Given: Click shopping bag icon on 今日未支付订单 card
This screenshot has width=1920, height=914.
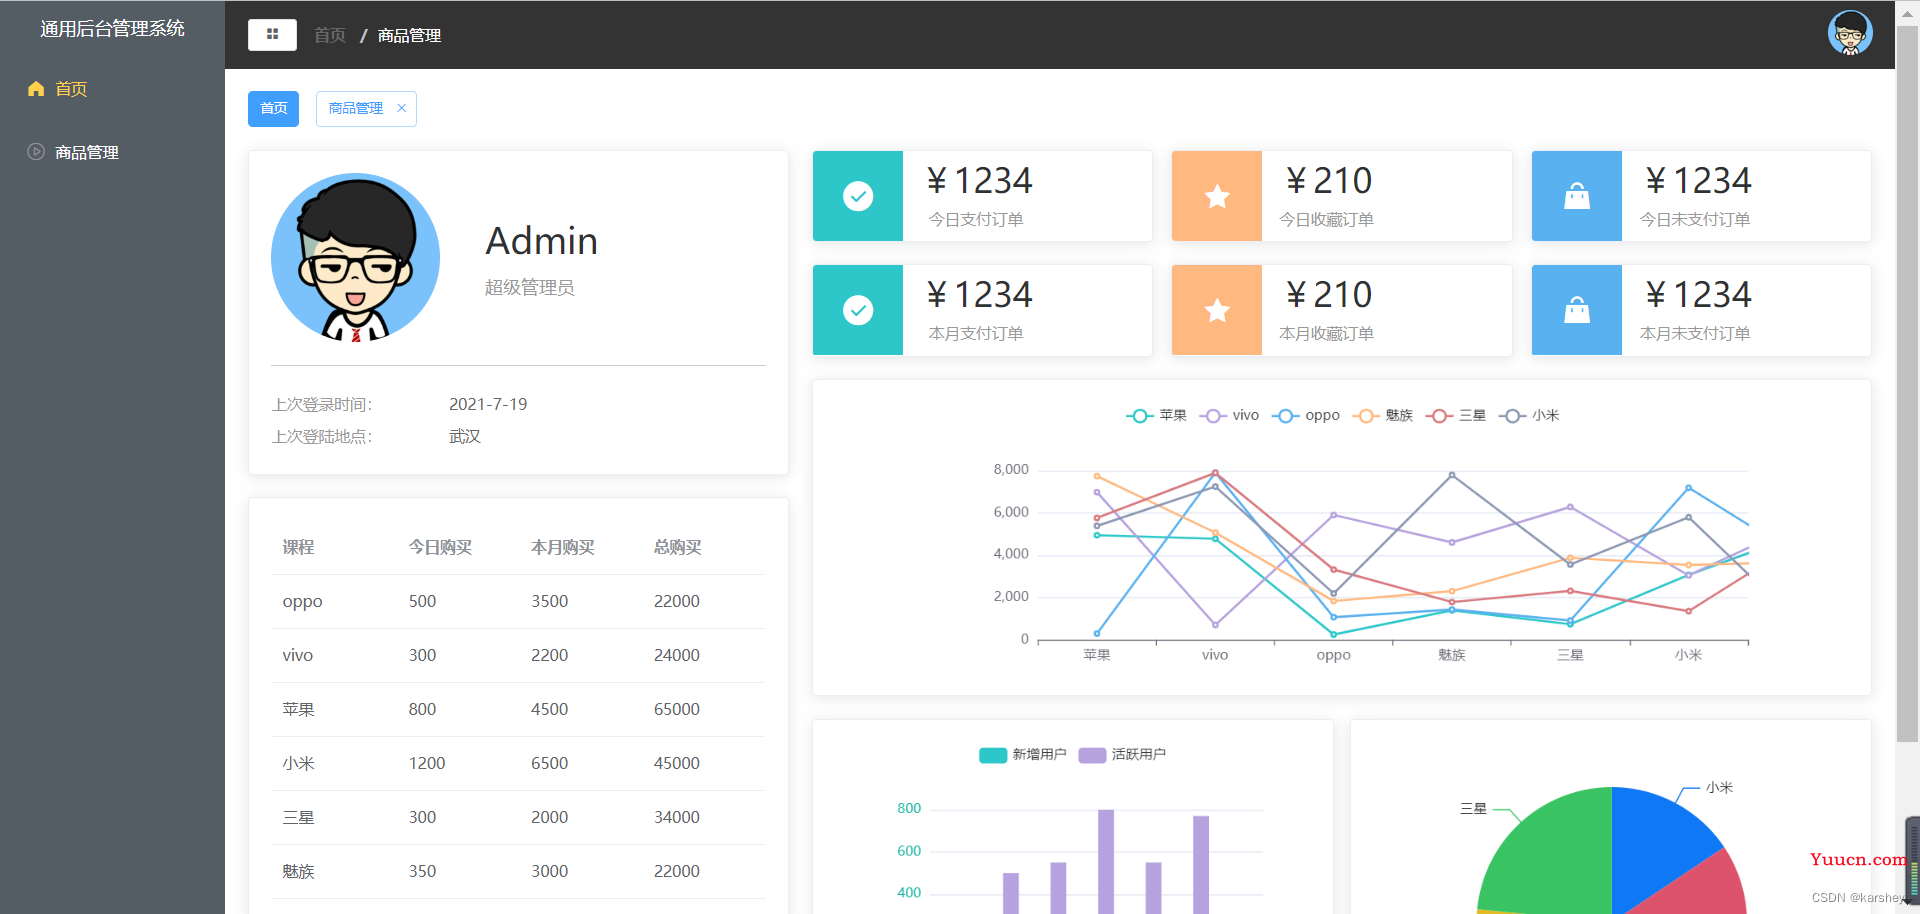Looking at the screenshot, I should [x=1577, y=196].
